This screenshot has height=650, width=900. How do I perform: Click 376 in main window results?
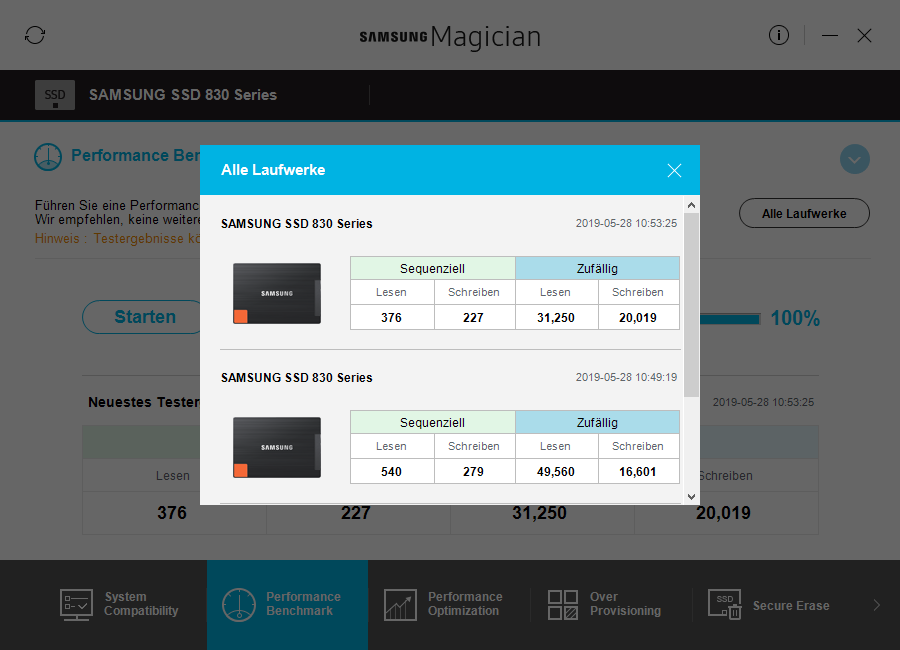click(x=172, y=513)
